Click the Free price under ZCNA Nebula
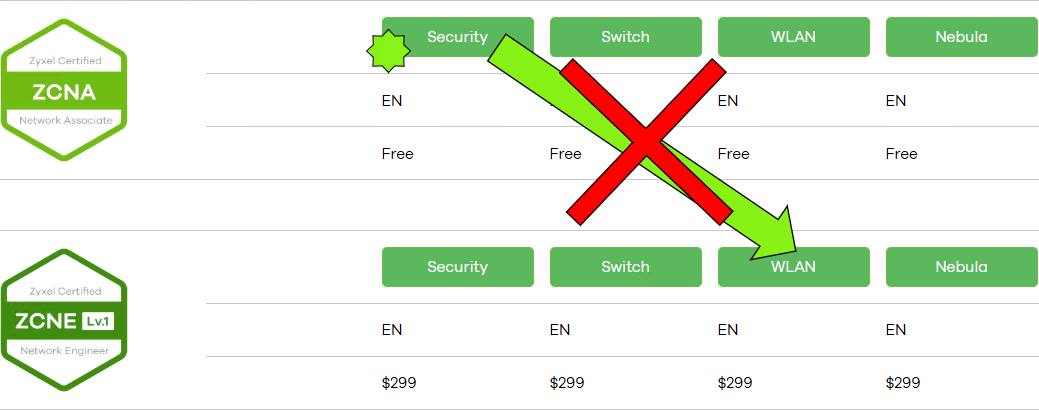 point(902,154)
